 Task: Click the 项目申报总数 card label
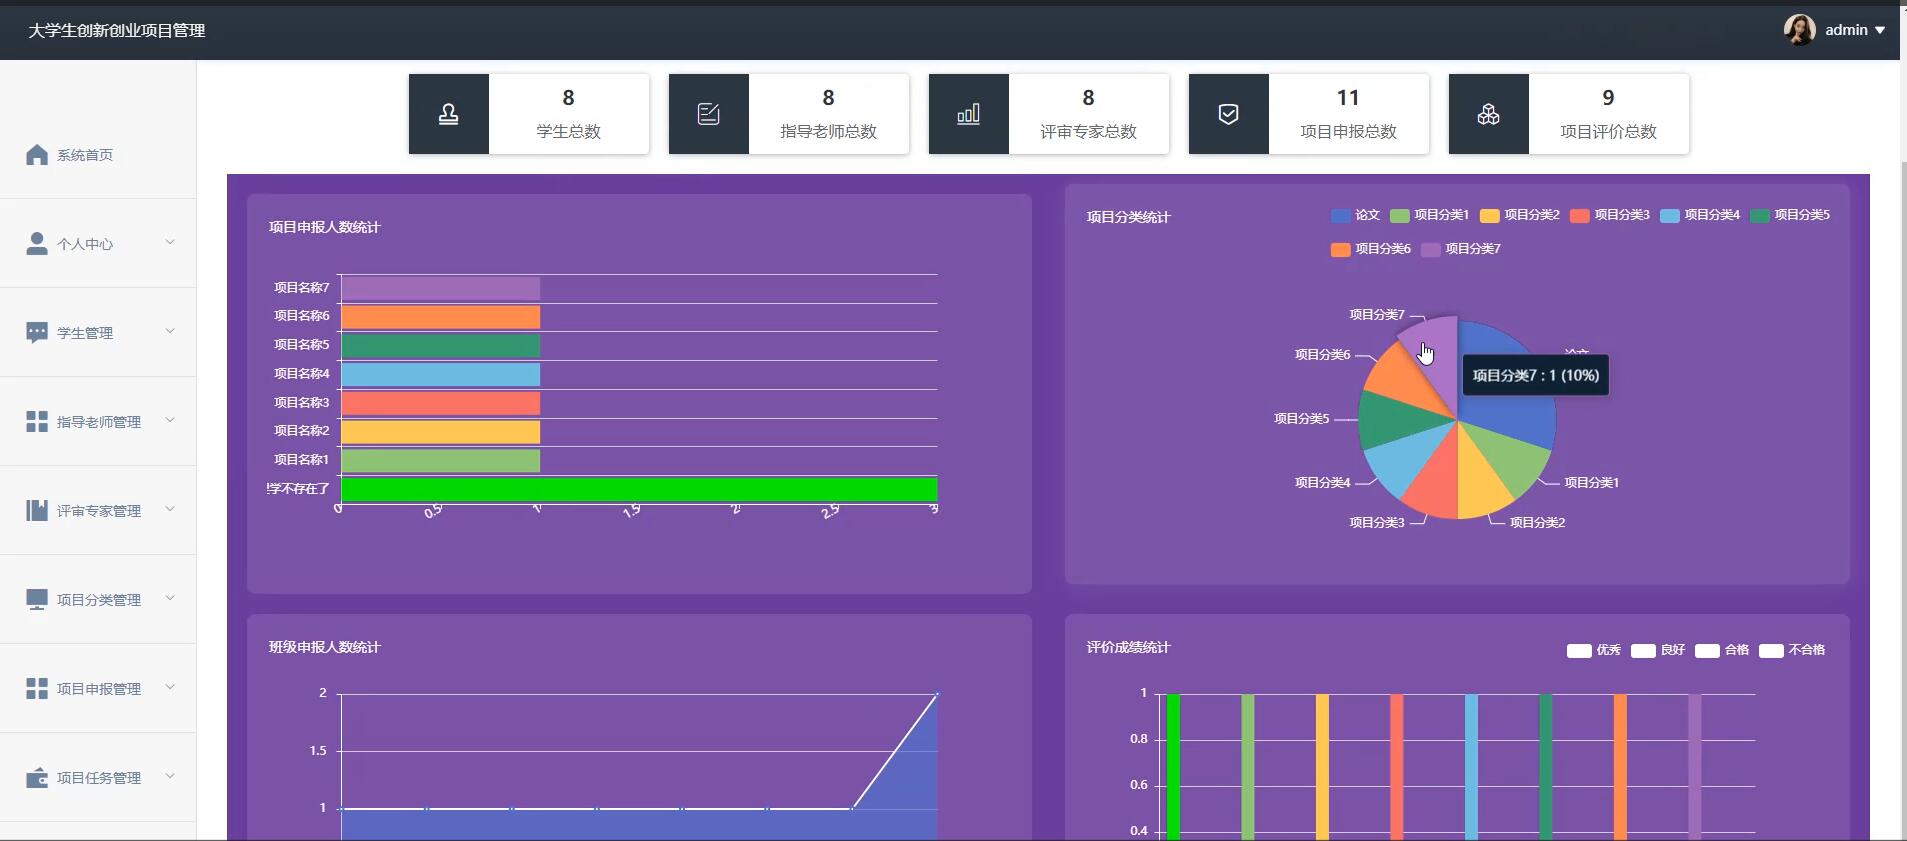[x=1348, y=132]
